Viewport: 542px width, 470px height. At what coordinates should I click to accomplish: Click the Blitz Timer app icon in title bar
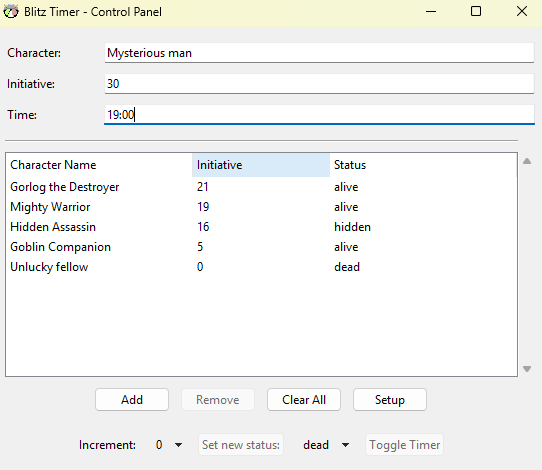tap(11, 11)
